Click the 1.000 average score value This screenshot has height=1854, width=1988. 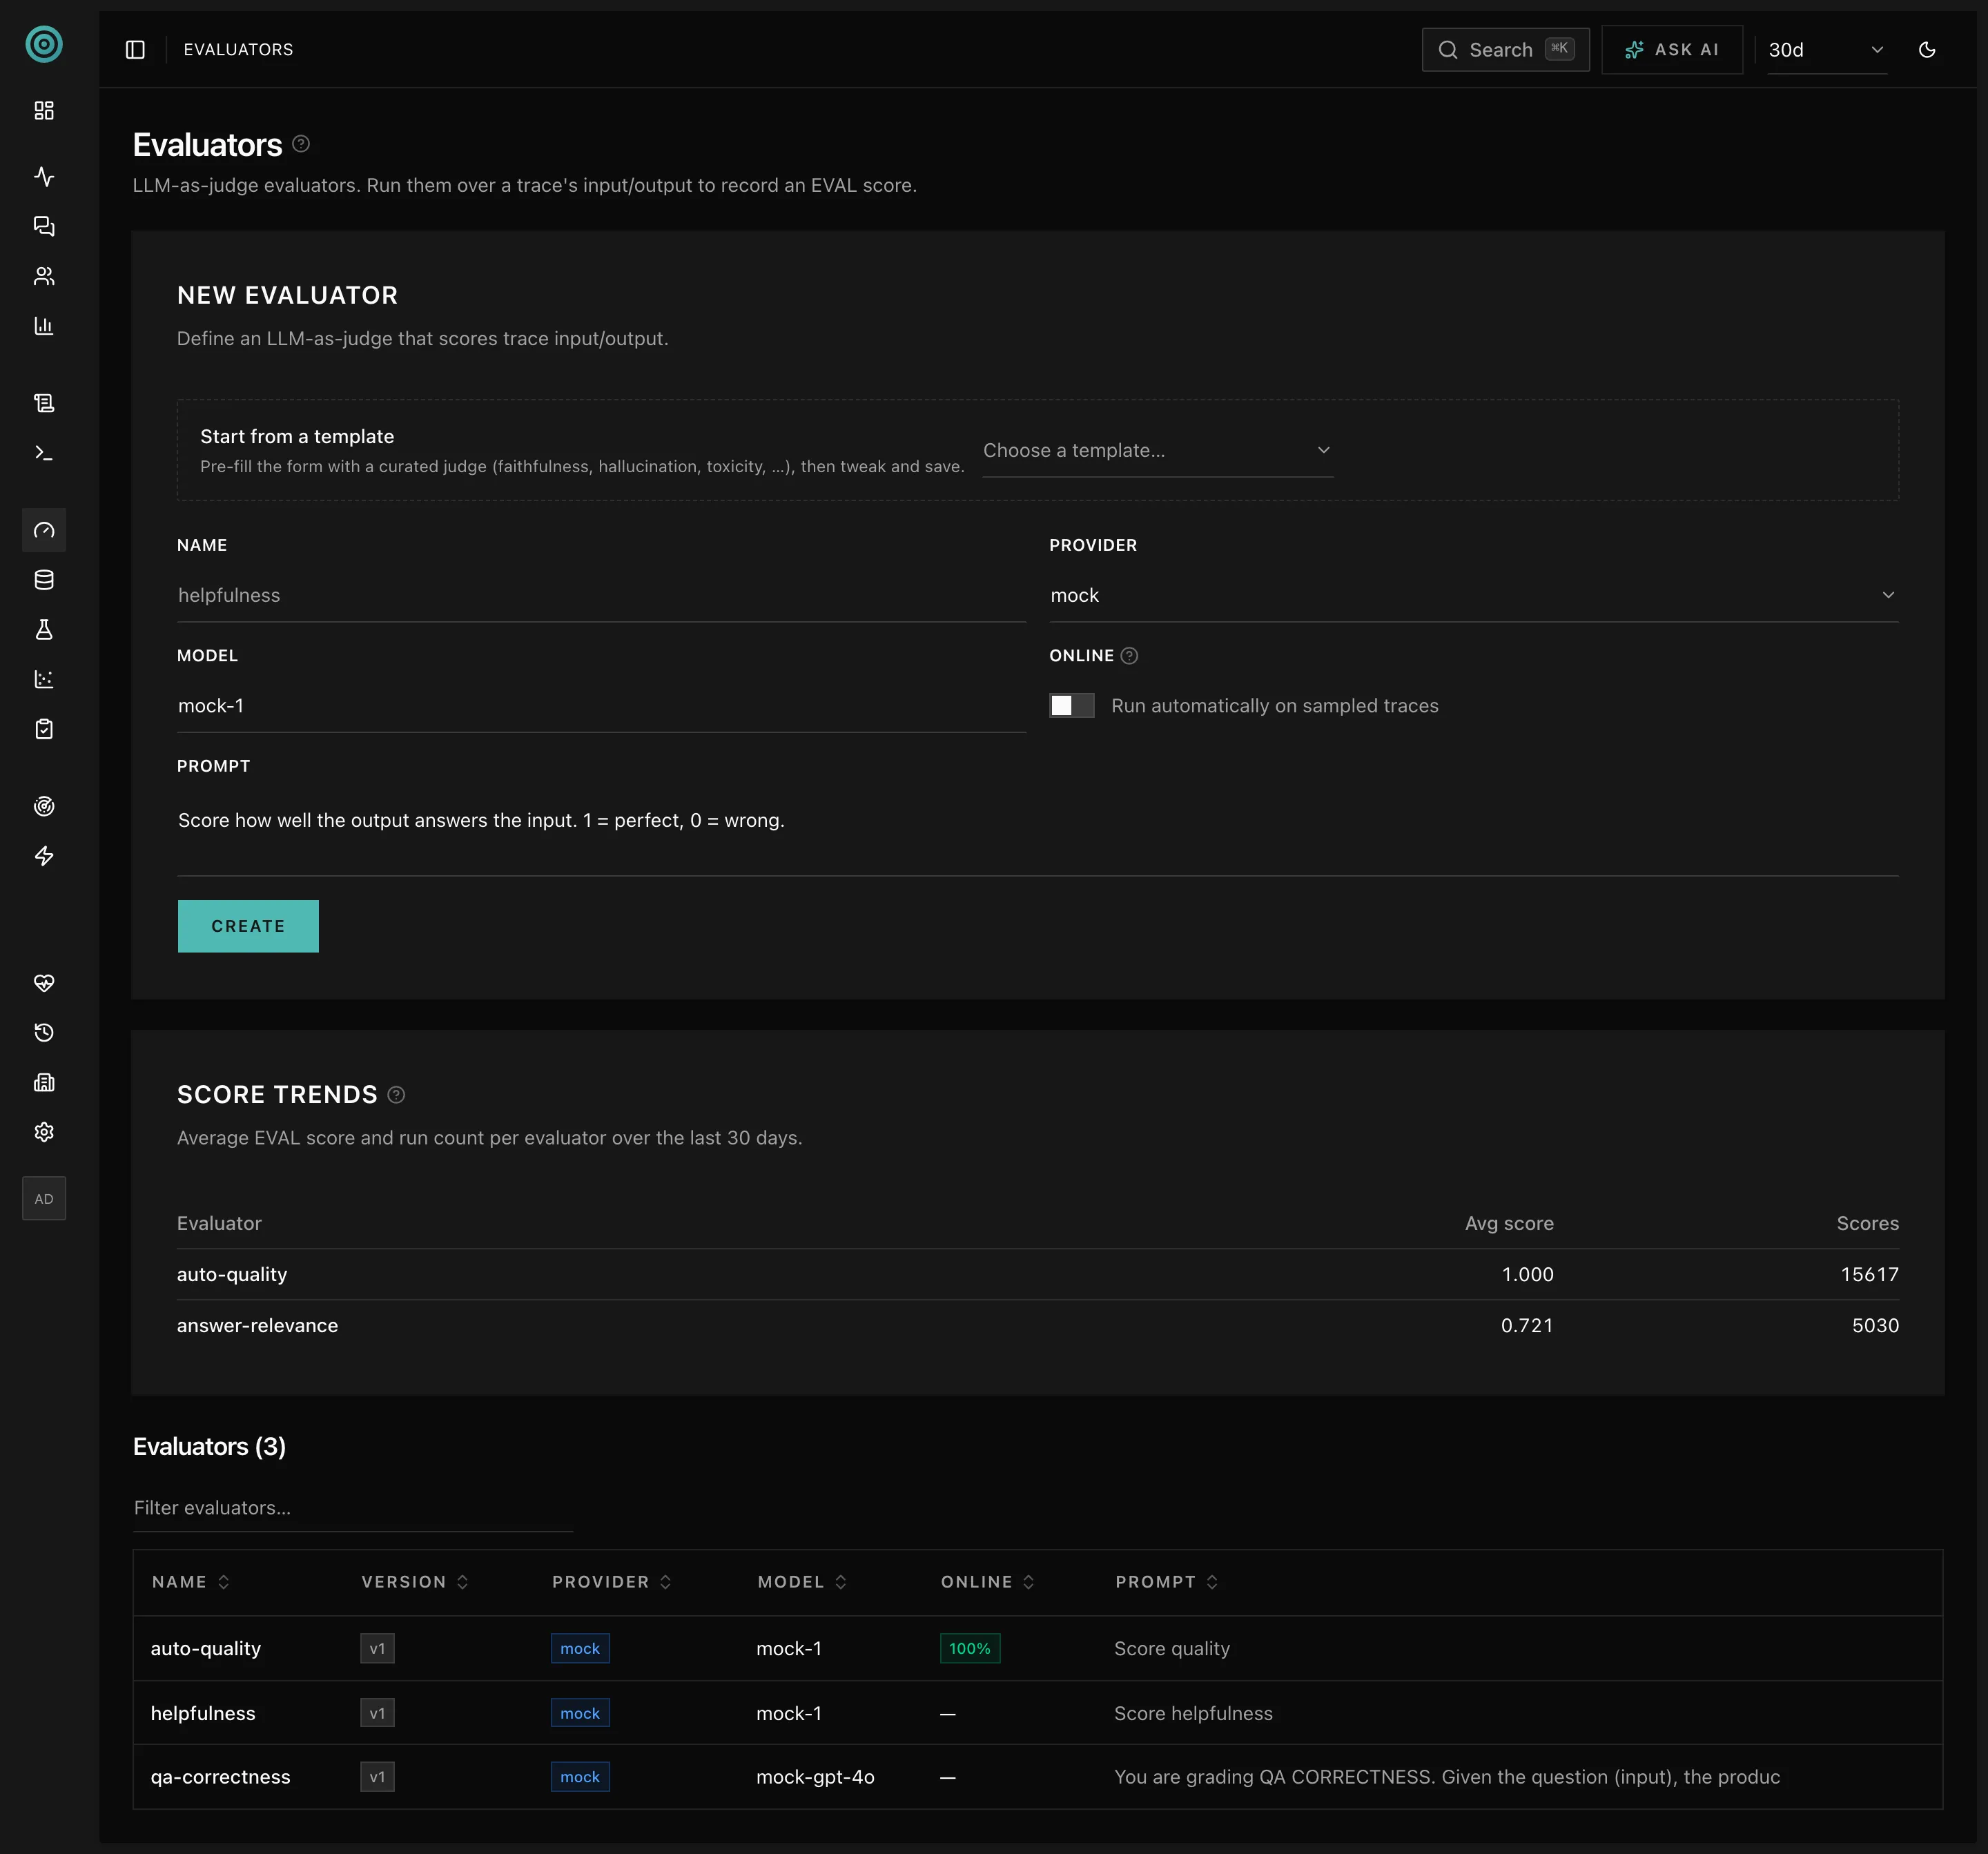point(1527,1274)
